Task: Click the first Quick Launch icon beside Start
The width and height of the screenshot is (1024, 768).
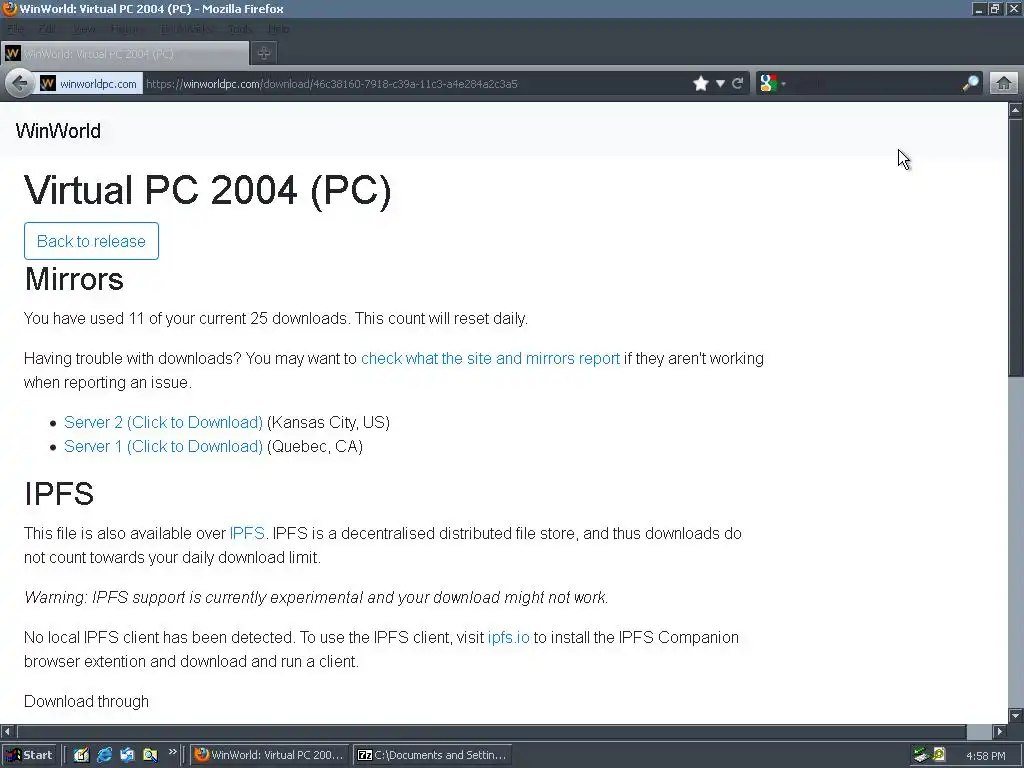Action: tap(81, 755)
